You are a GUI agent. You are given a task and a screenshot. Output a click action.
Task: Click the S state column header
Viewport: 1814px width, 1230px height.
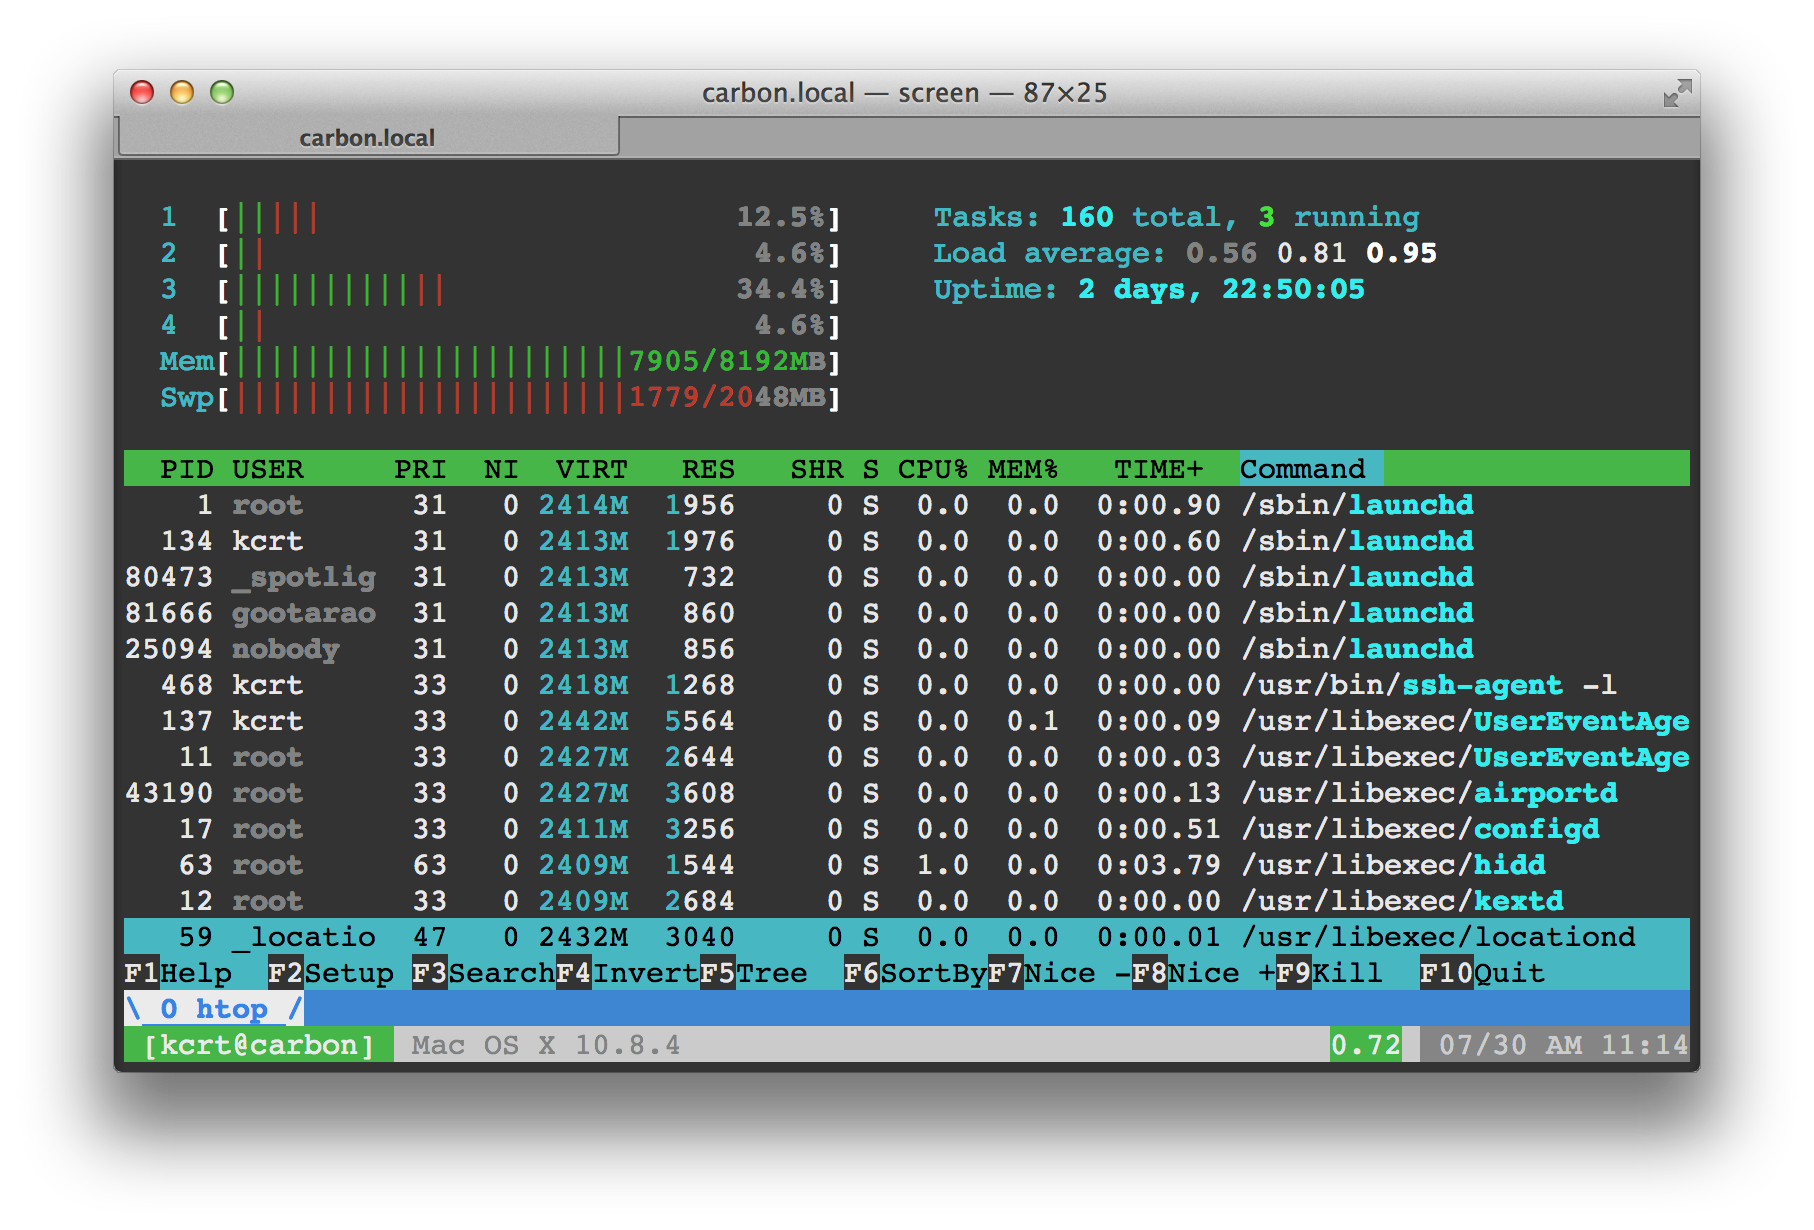pos(871,469)
